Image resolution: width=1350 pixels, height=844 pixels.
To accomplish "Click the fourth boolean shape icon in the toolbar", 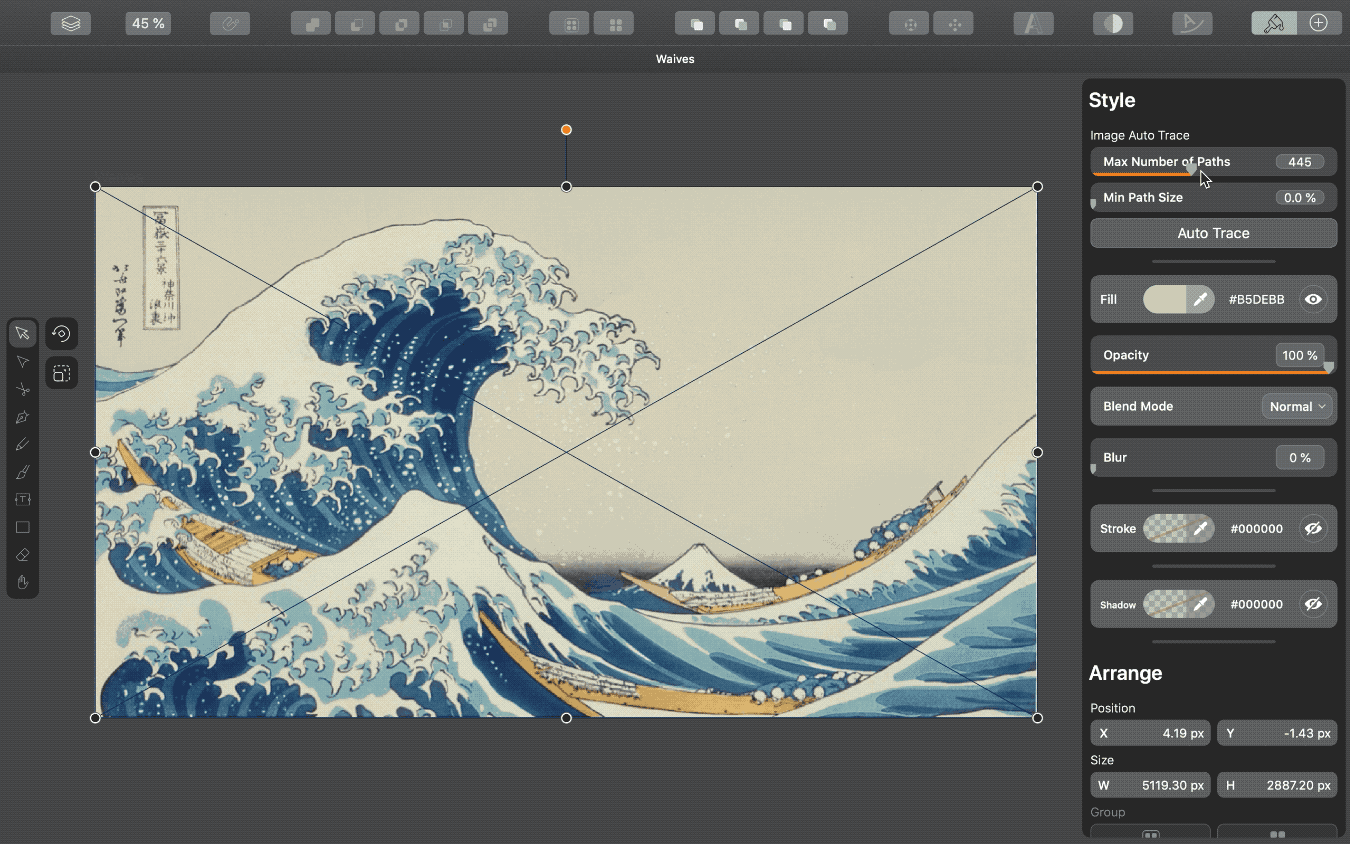I will (443, 23).
